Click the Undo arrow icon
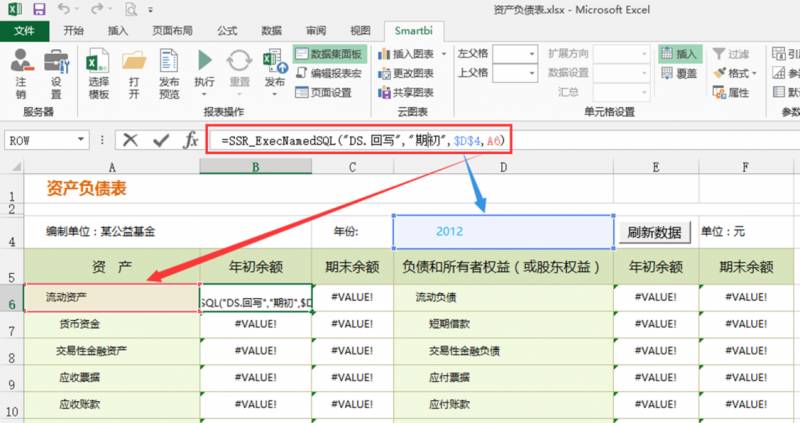The height and width of the screenshot is (423, 800). point(64,9)
